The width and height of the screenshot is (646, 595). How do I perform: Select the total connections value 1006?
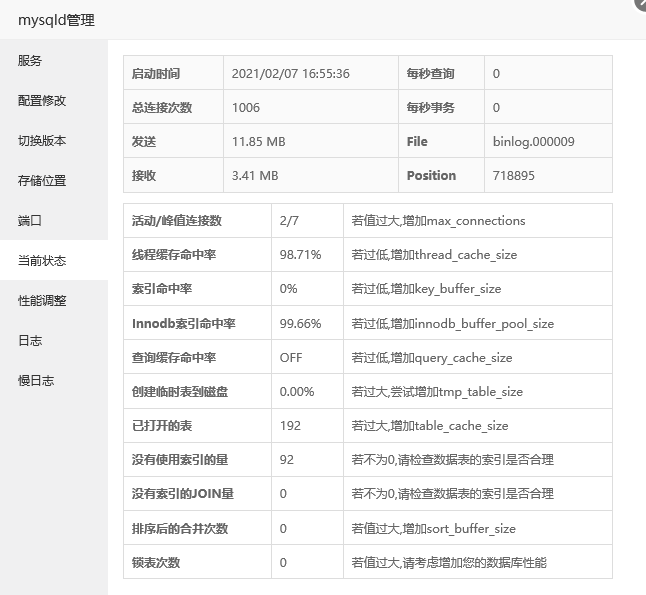(x=246, y=108)
